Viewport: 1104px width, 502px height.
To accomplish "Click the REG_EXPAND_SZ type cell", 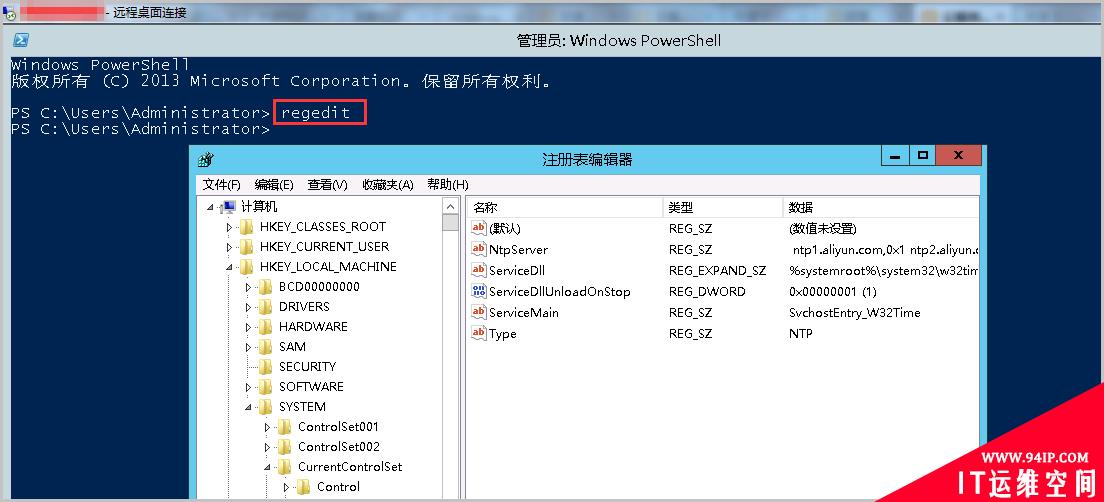I will coord(717,270).
